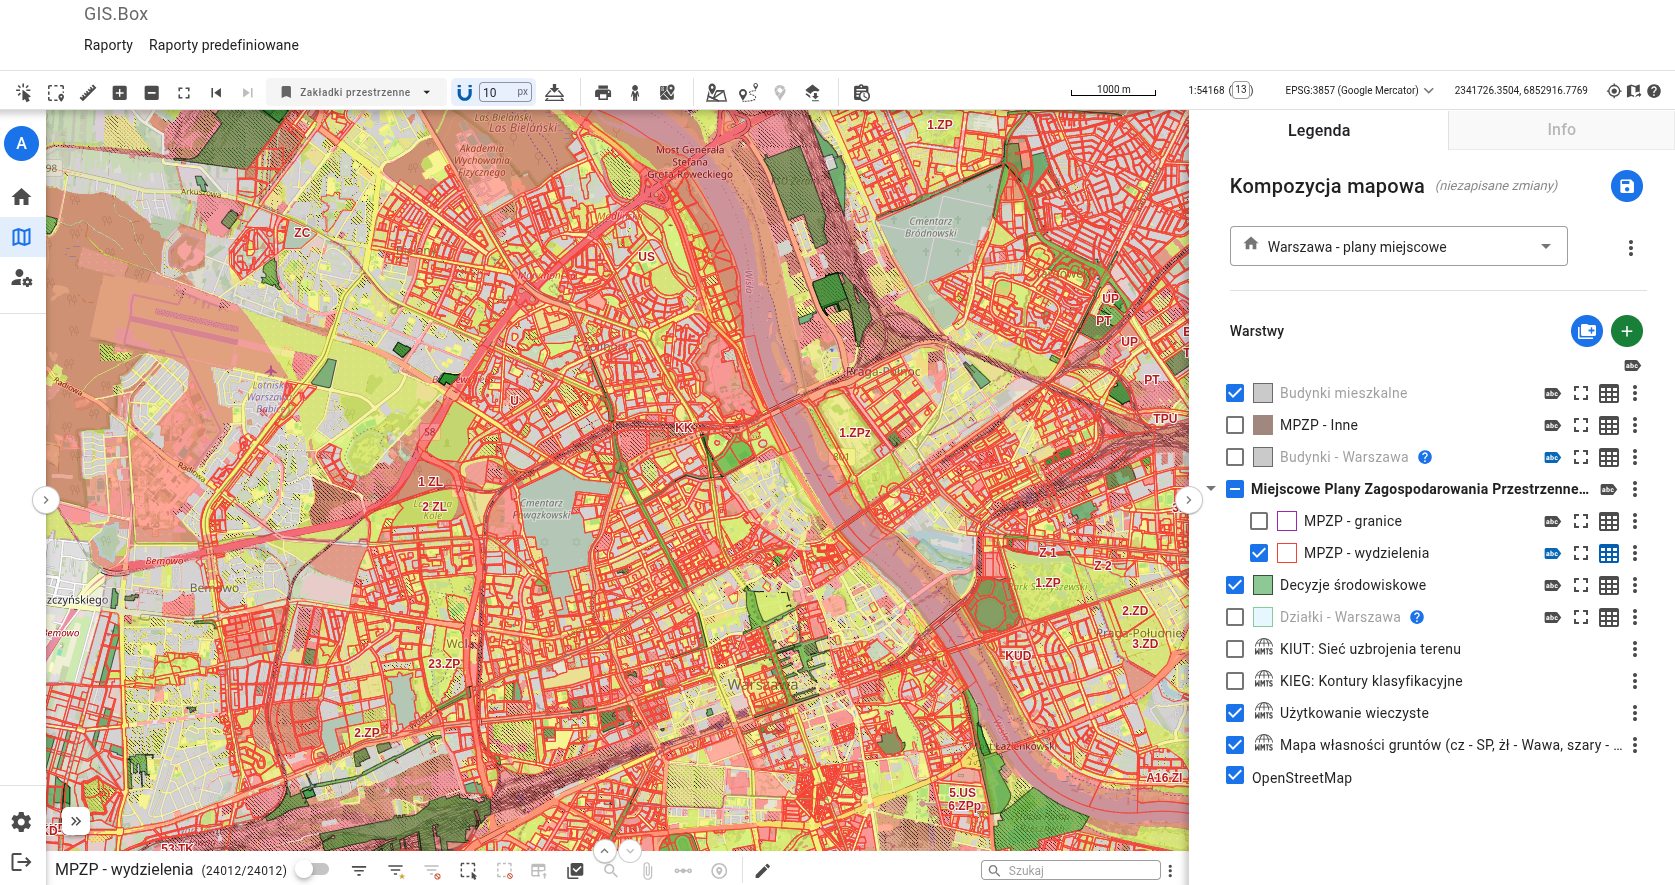Select the ruler measurement tool

[x=88, y=93]
